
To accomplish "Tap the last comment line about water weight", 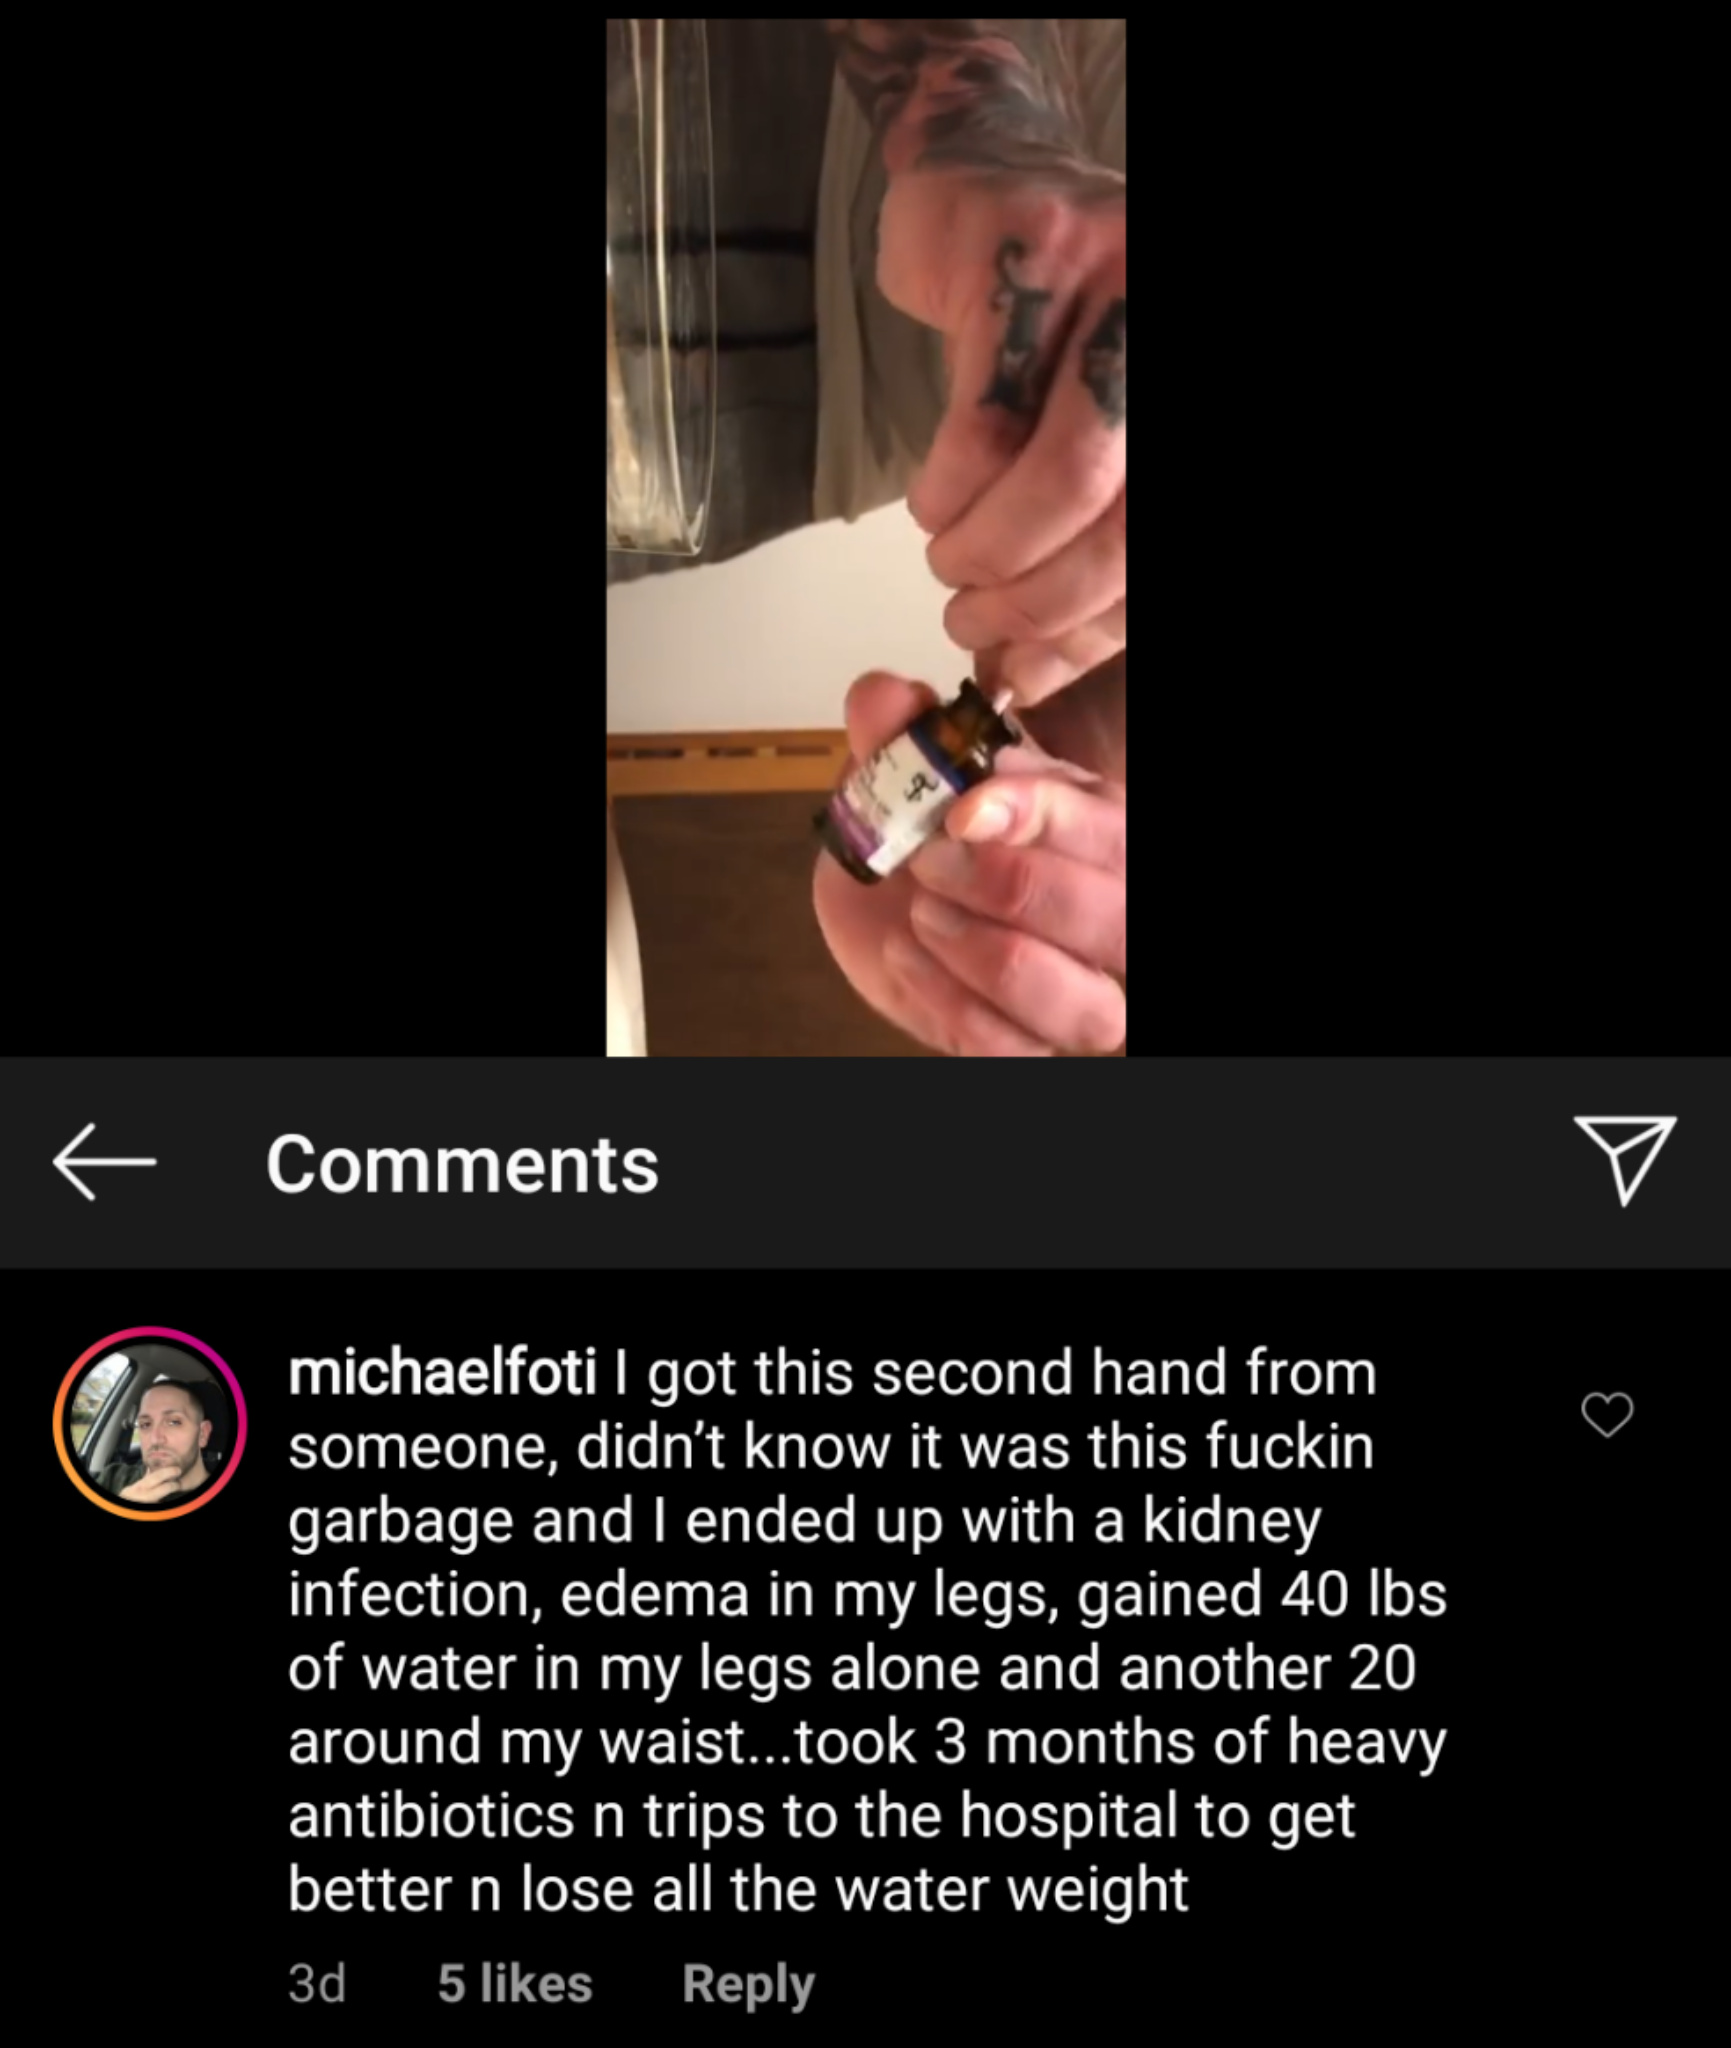I will [738, 1889].
